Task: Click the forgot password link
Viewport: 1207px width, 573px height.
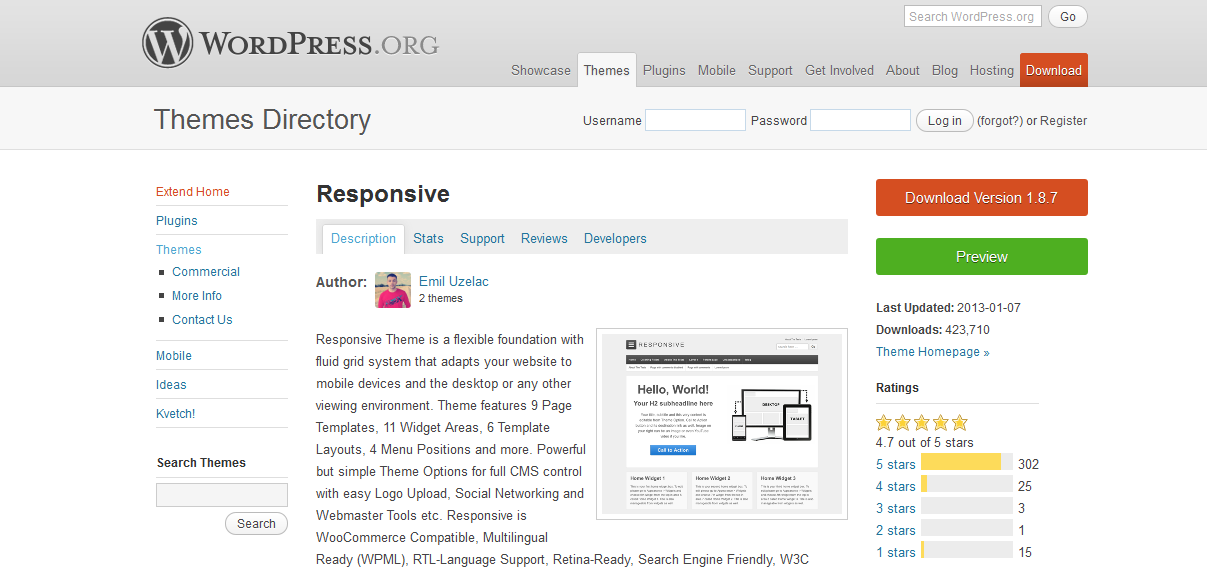Action: click(1000, 121)
